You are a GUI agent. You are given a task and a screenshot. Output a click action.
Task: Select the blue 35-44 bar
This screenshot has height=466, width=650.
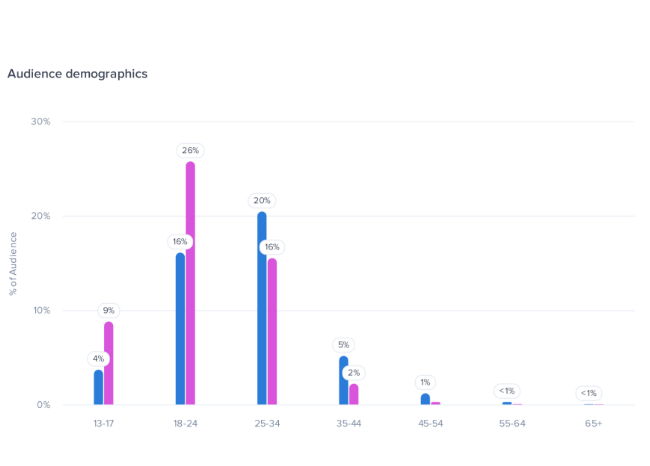344,381
